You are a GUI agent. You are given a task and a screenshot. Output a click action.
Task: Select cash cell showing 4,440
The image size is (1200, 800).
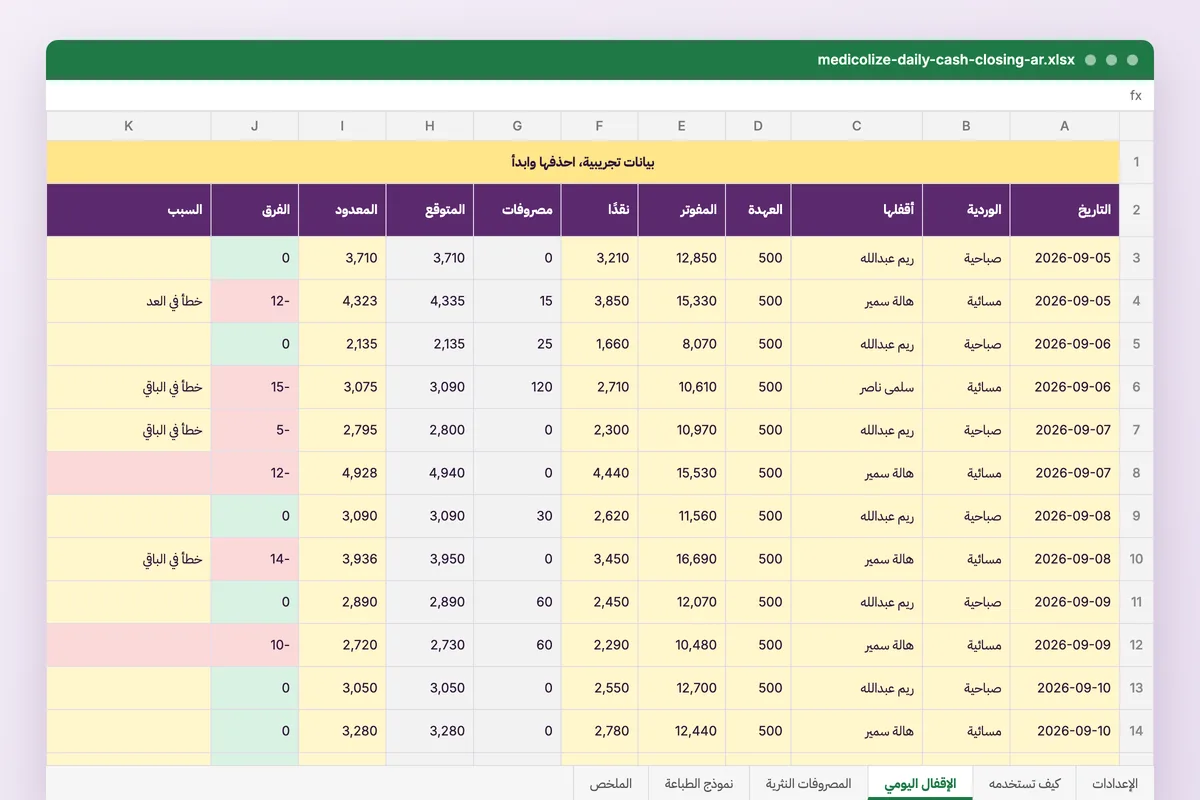pos(599,473)
